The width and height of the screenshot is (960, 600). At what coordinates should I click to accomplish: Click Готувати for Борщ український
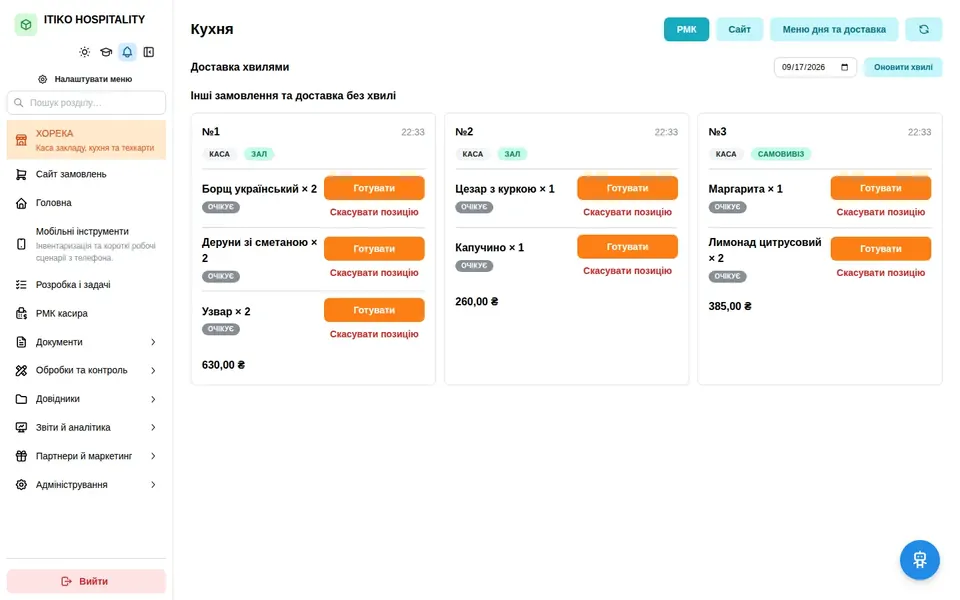374,188
